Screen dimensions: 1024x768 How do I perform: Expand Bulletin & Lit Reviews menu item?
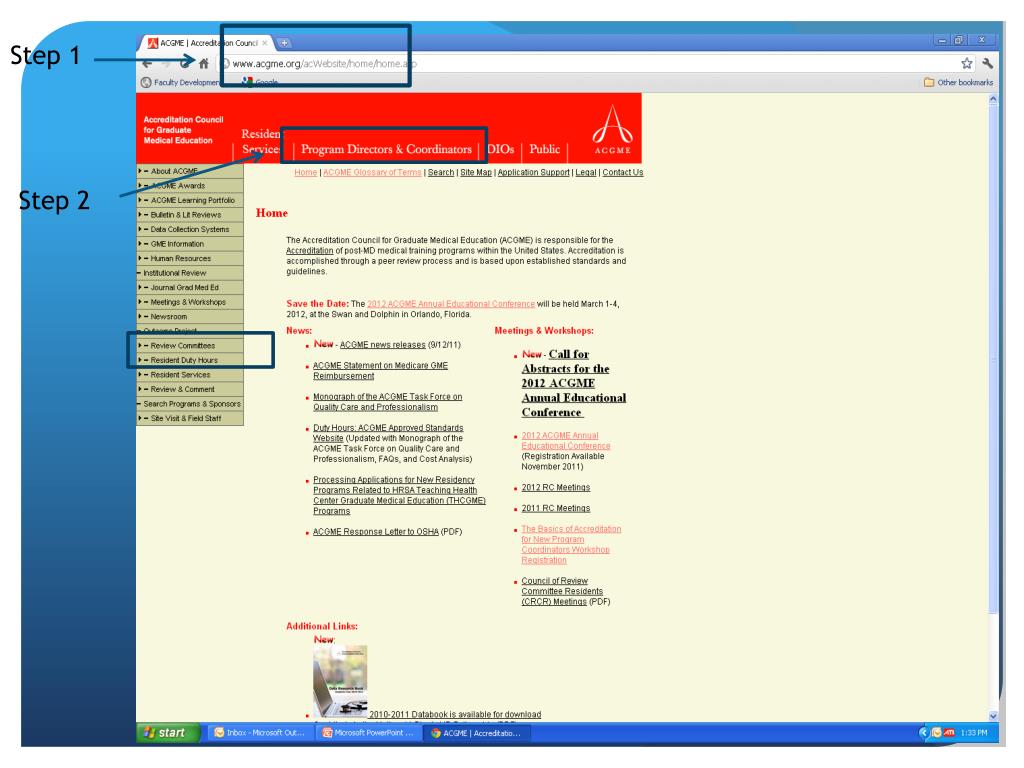(x=190, y=215)
